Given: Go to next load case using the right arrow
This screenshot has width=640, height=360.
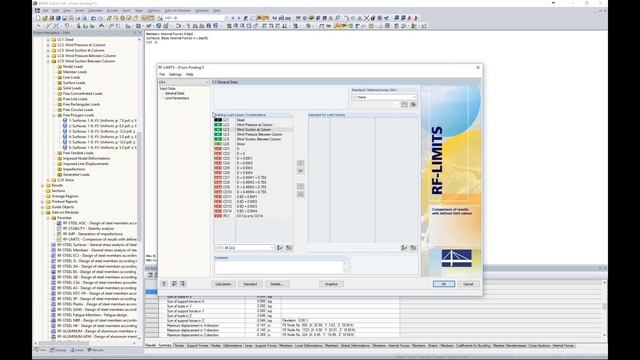Looking at the screenshot, I should 239,18.
